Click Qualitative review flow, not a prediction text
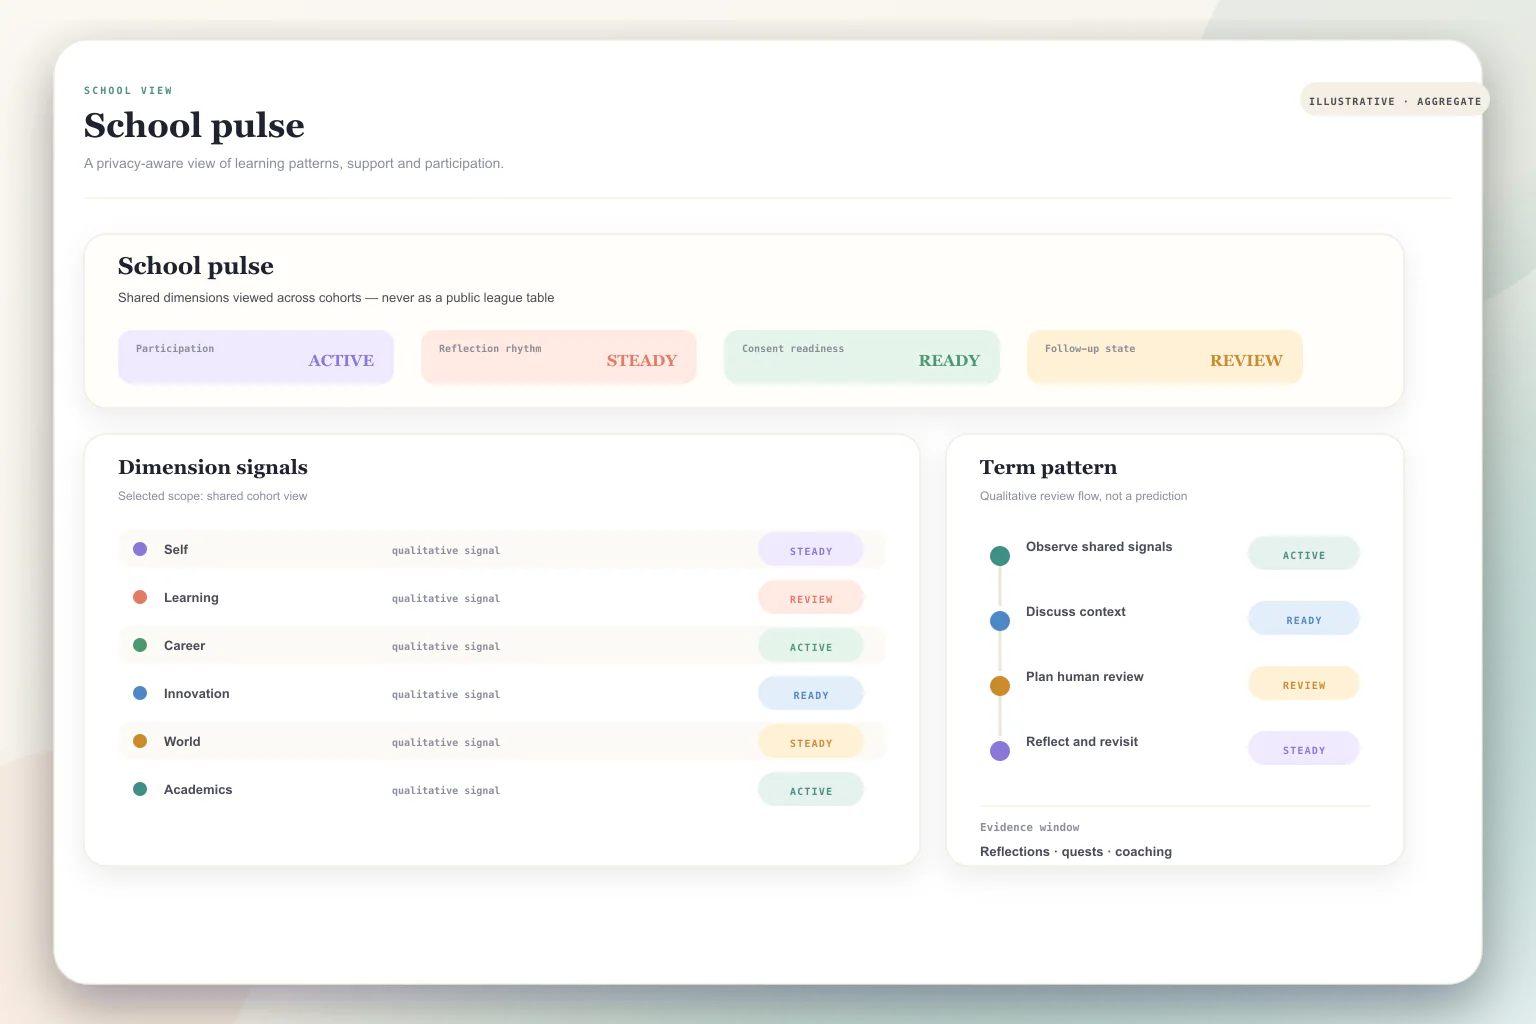Viewport: 1536px width, 1024px height. (x=1084, y=496)
